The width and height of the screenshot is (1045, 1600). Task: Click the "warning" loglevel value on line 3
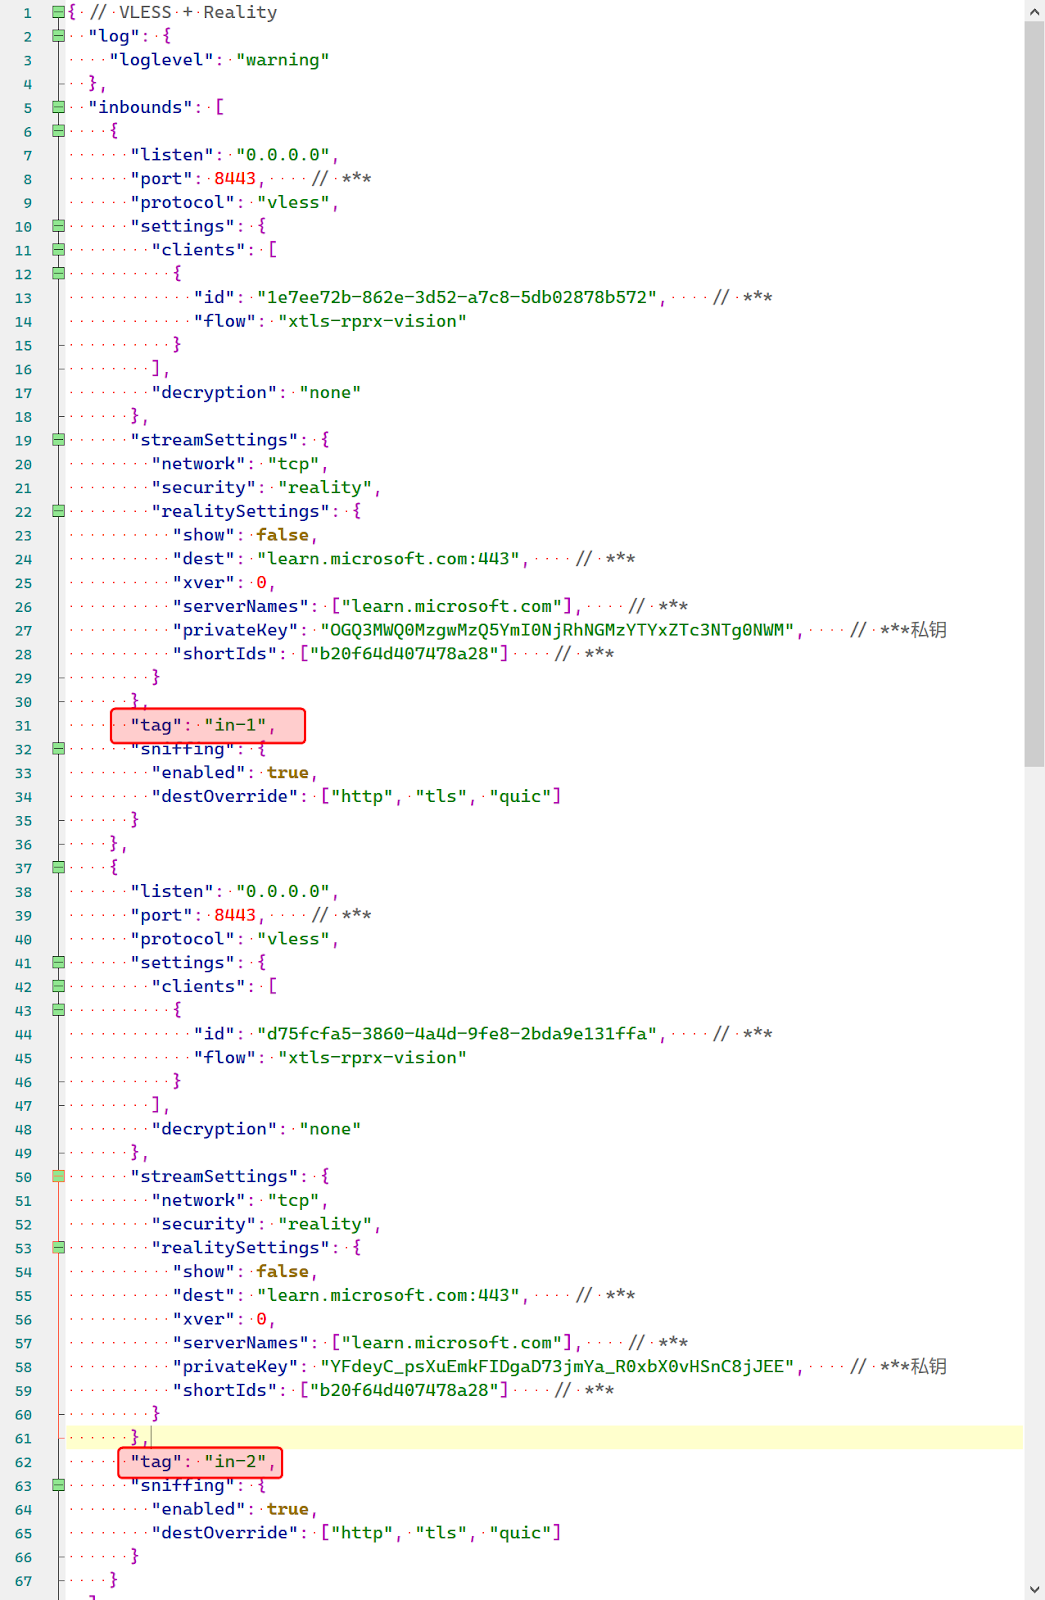(282, 60)
